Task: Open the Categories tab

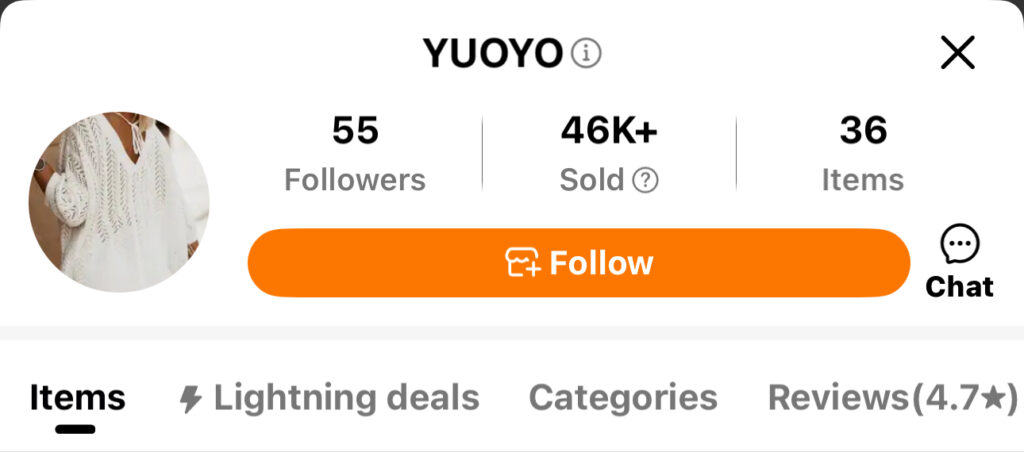Action: click(622, 398)
